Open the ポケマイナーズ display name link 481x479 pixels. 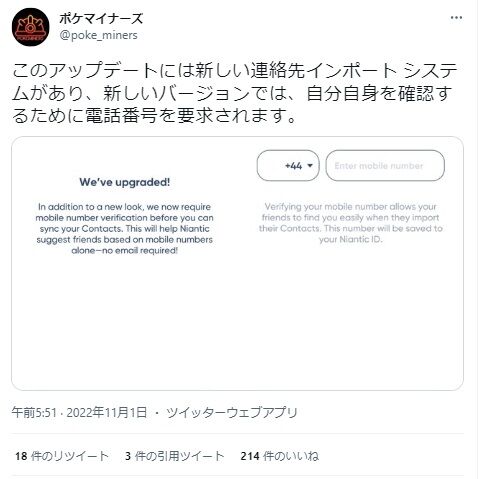click(x=101, y=18)
